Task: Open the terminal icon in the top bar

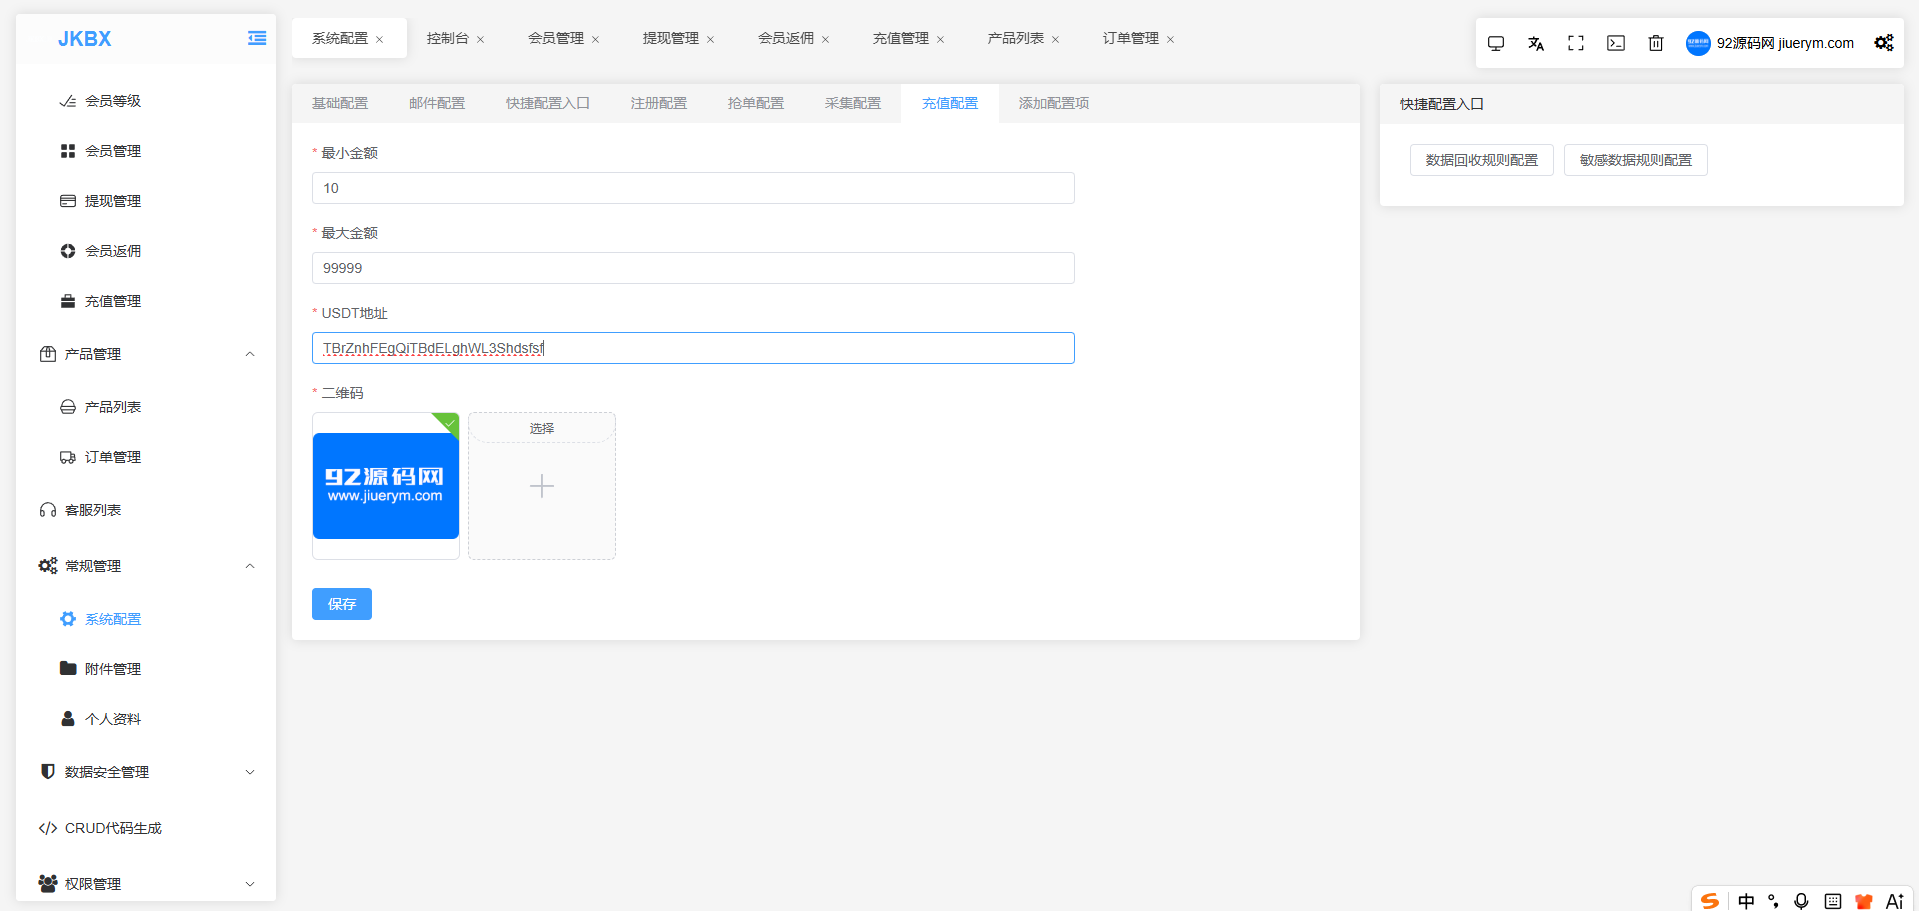Action: (x=1616, y=43)
